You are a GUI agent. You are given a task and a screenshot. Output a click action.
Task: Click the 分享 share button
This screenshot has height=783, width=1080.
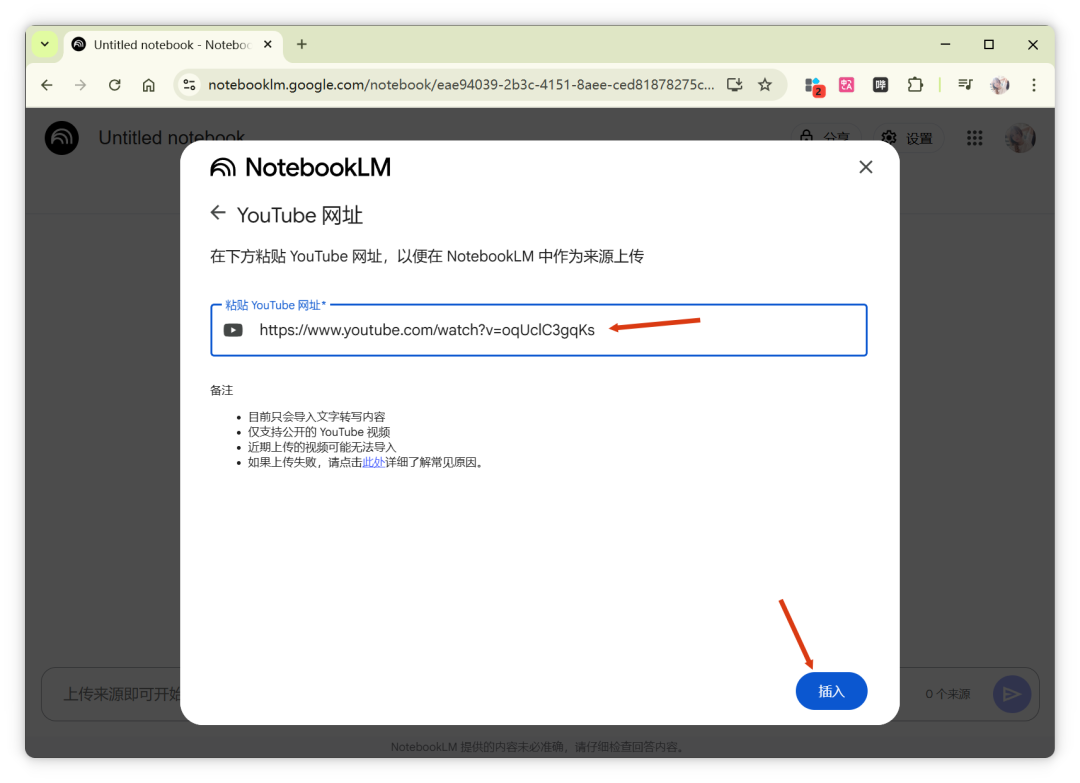pyautogui.click(x=825, y=138)
